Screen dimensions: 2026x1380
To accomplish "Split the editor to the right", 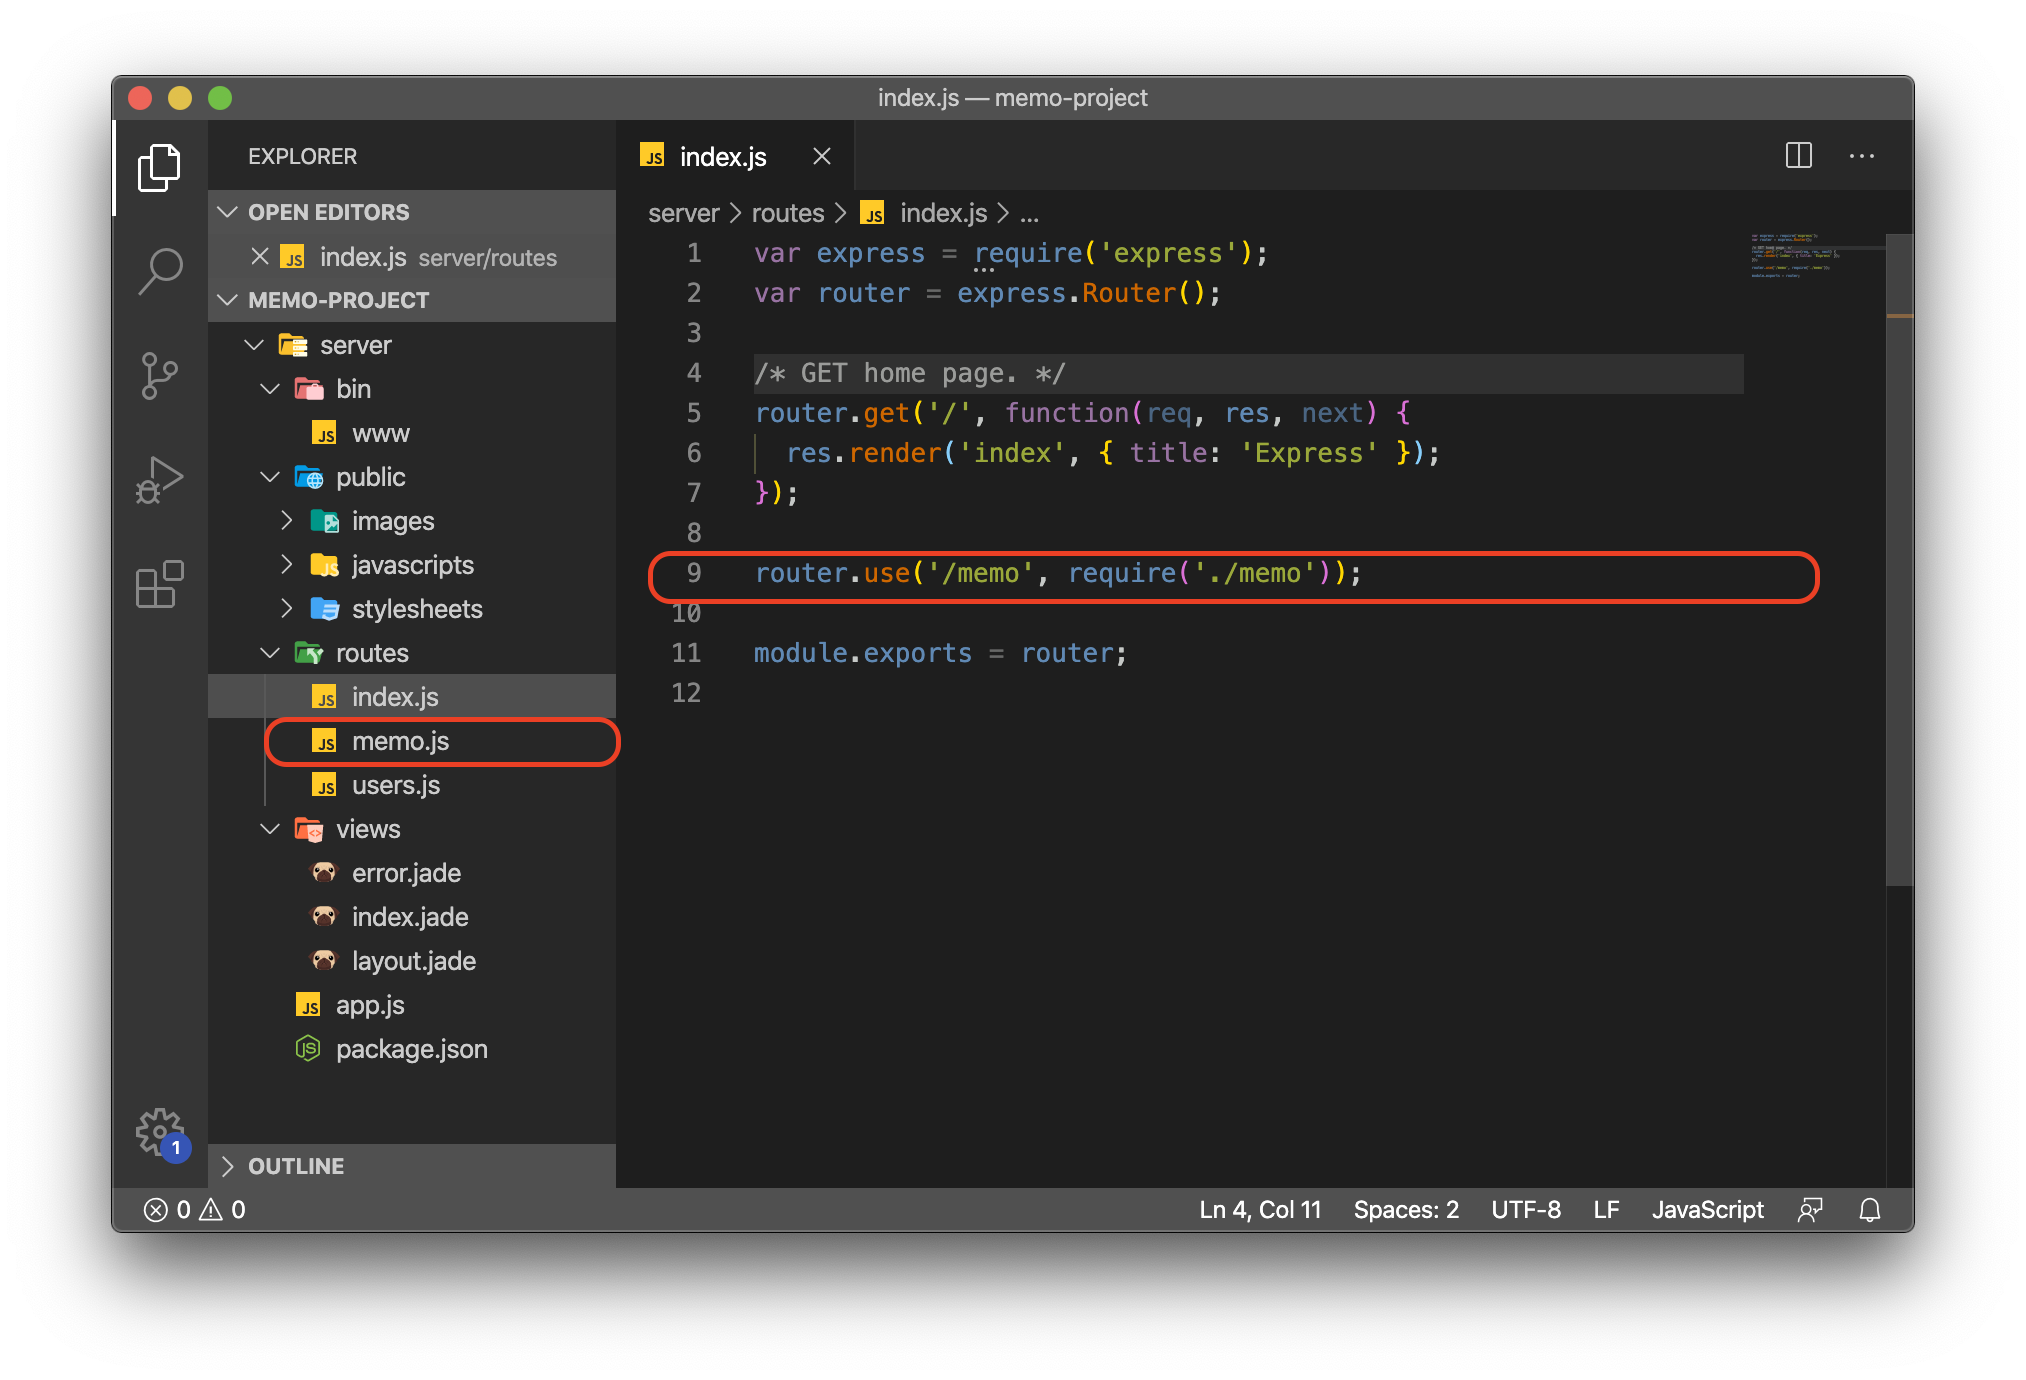I will click(x=1798, y=156).
